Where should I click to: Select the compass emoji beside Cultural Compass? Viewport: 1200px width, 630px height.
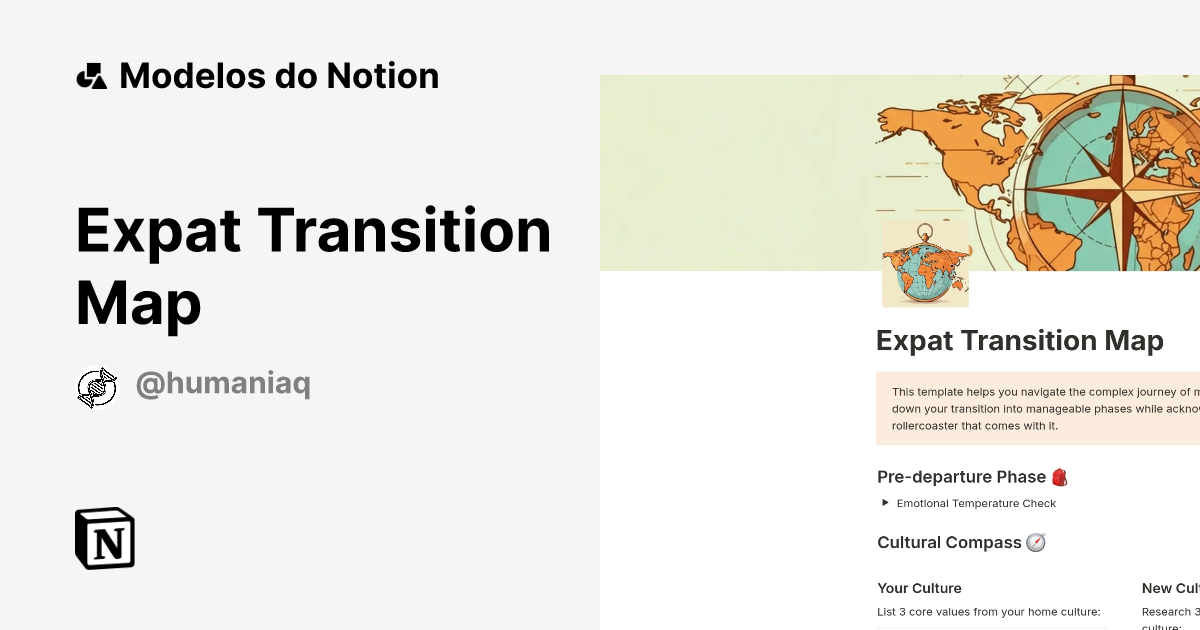1038,542
